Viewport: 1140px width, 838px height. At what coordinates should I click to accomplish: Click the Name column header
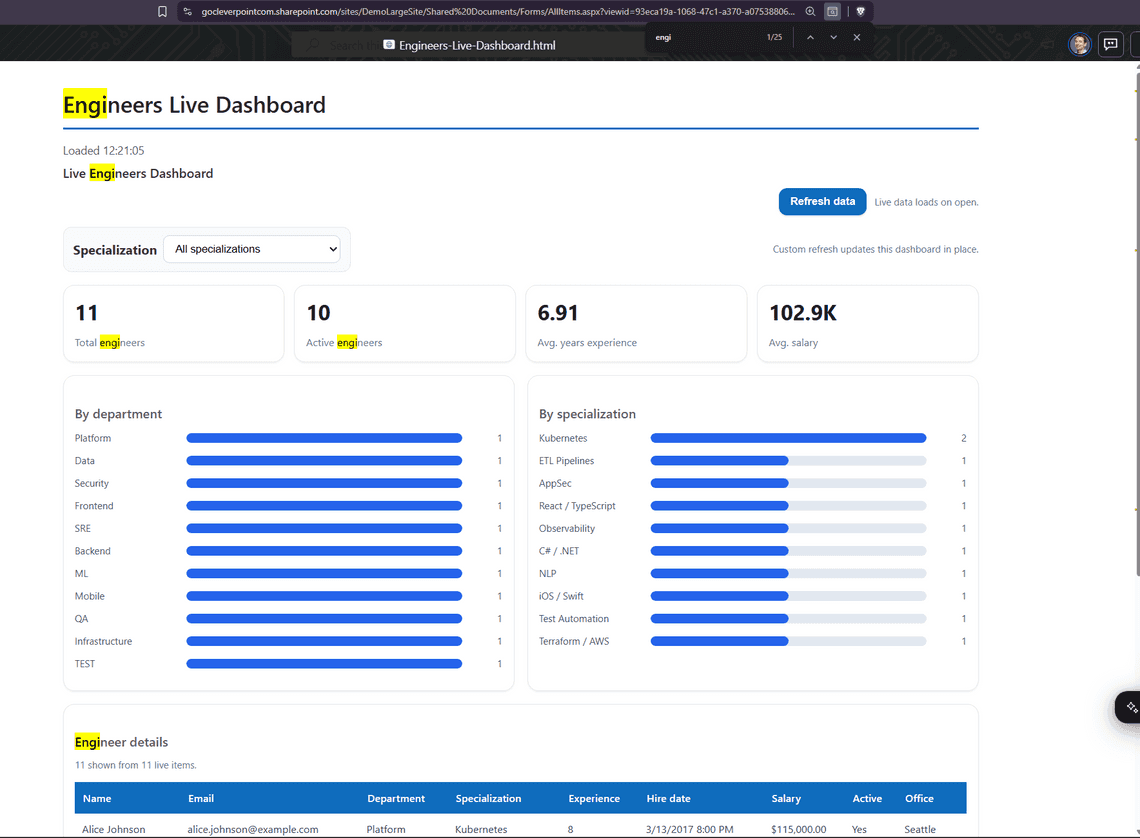pyautogui.click(x=97, y=798)
